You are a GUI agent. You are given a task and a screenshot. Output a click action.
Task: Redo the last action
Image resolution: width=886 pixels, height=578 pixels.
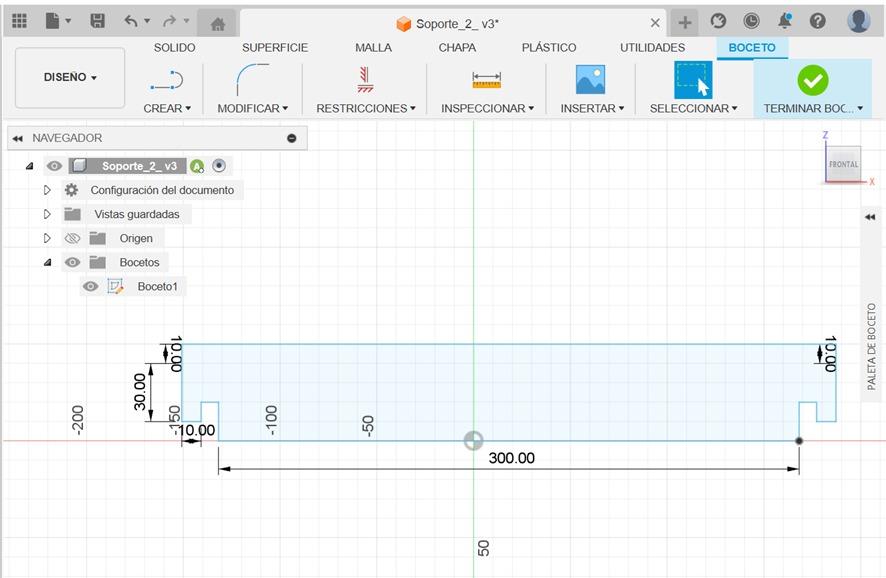[169, 21]
